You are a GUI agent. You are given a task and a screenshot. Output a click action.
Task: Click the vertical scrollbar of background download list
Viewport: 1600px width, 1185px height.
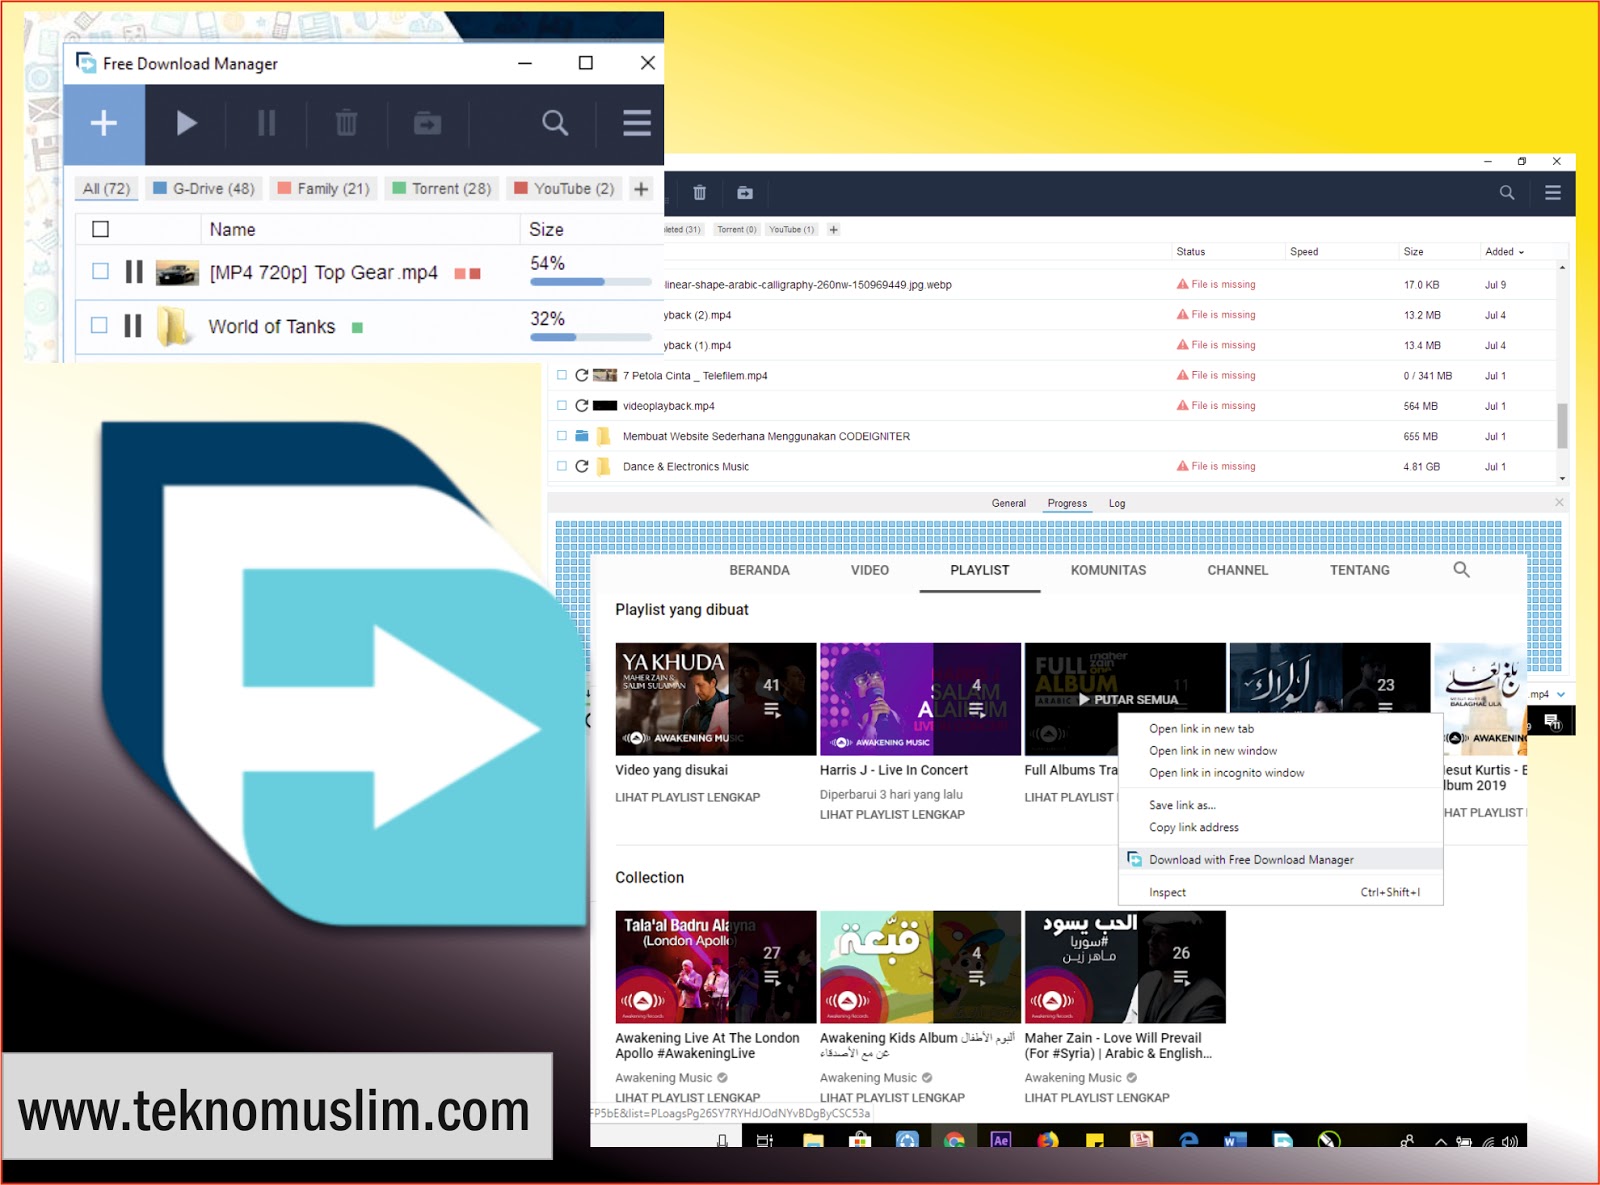[1562, 425]
